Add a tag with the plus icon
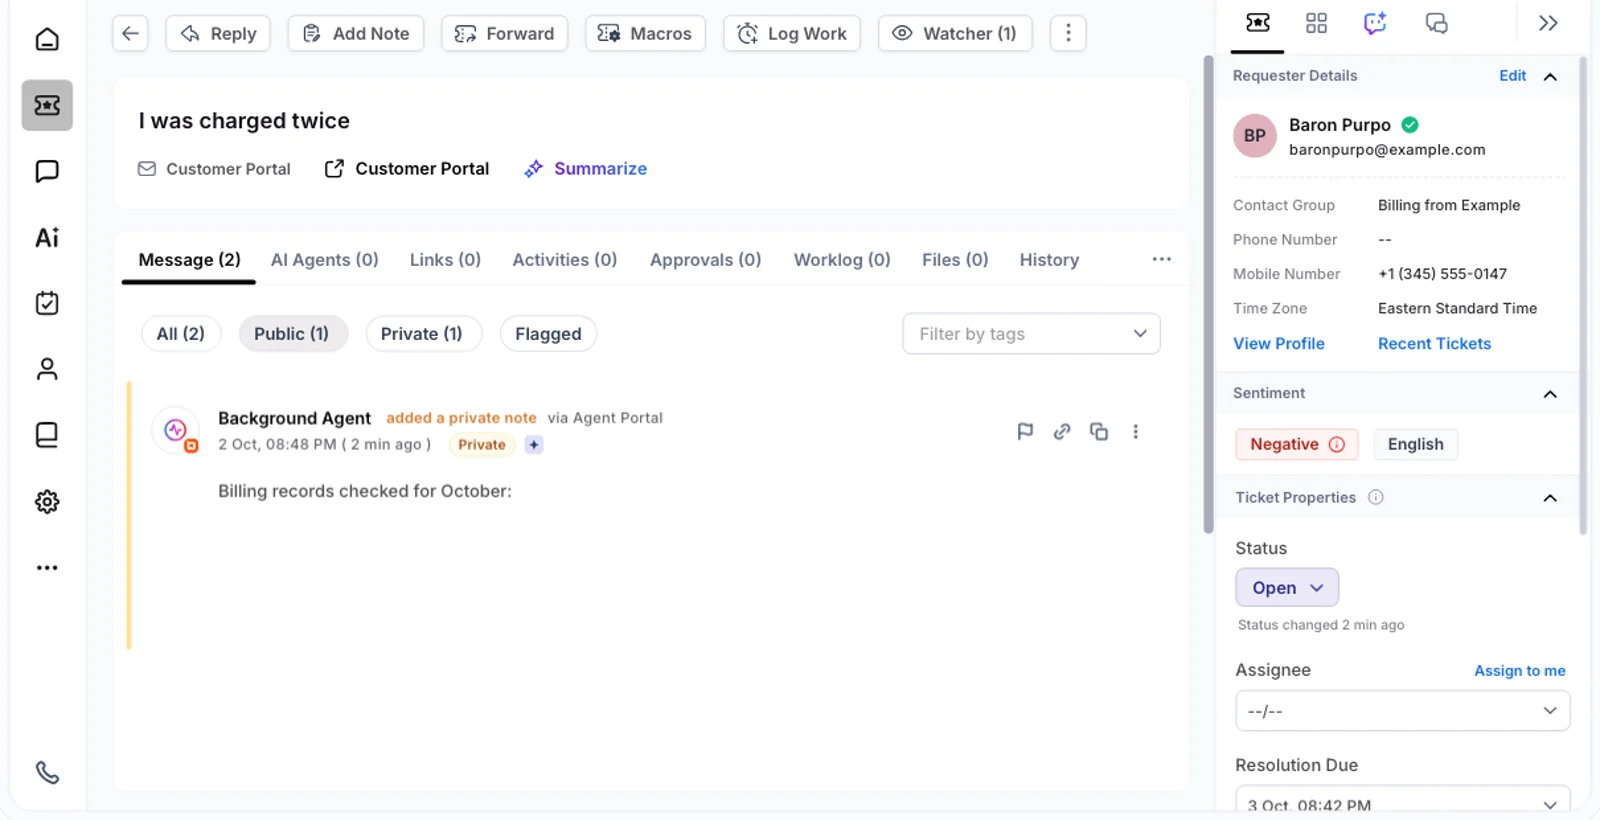 pyautogui.click(x=534, y=444)
